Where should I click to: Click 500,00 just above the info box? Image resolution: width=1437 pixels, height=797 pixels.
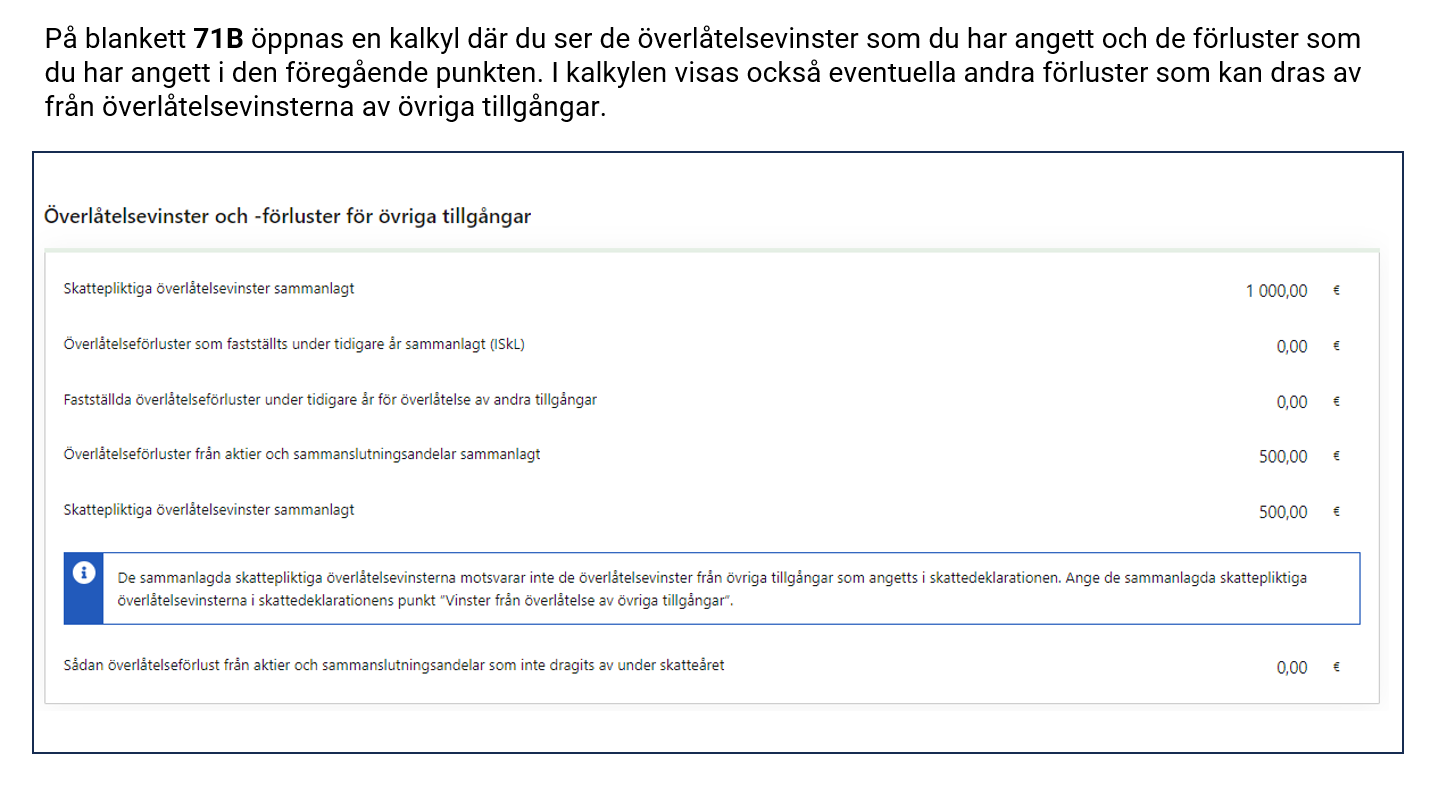click(1283, 512)
